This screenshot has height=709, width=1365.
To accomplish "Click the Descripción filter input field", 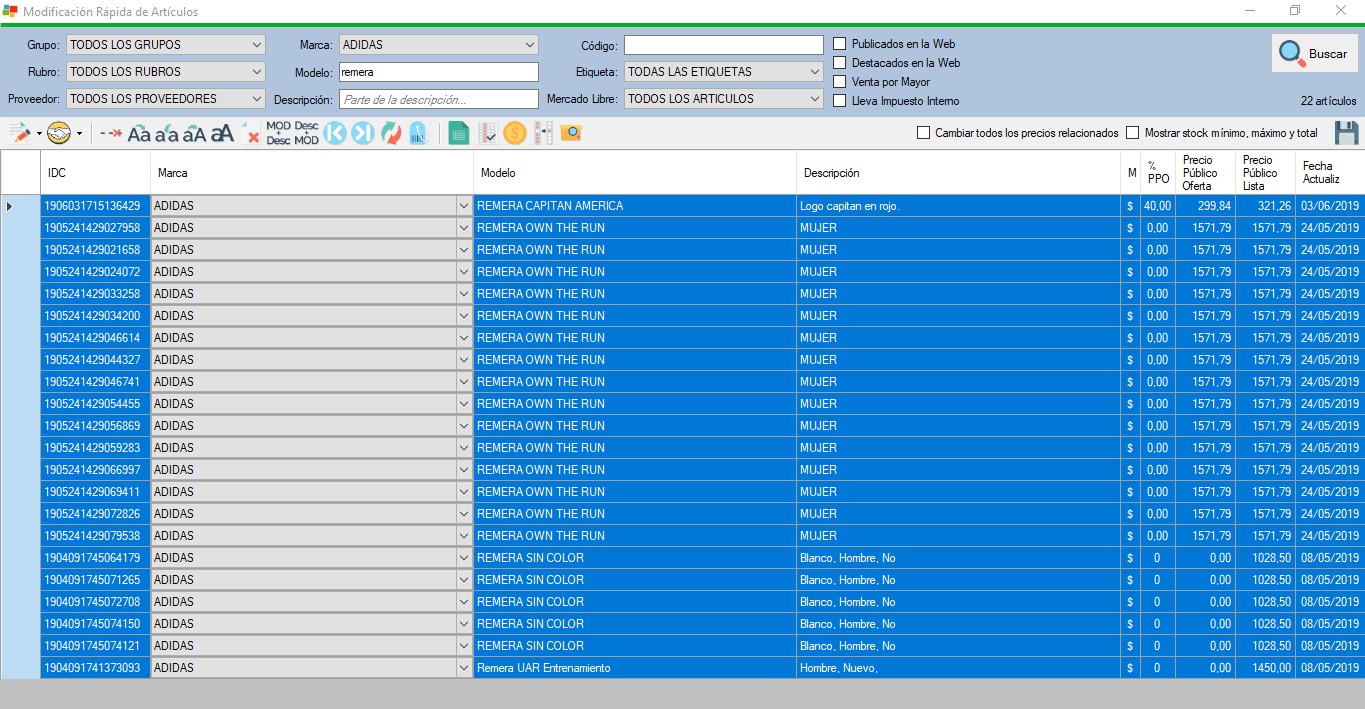I will (439, 99).
